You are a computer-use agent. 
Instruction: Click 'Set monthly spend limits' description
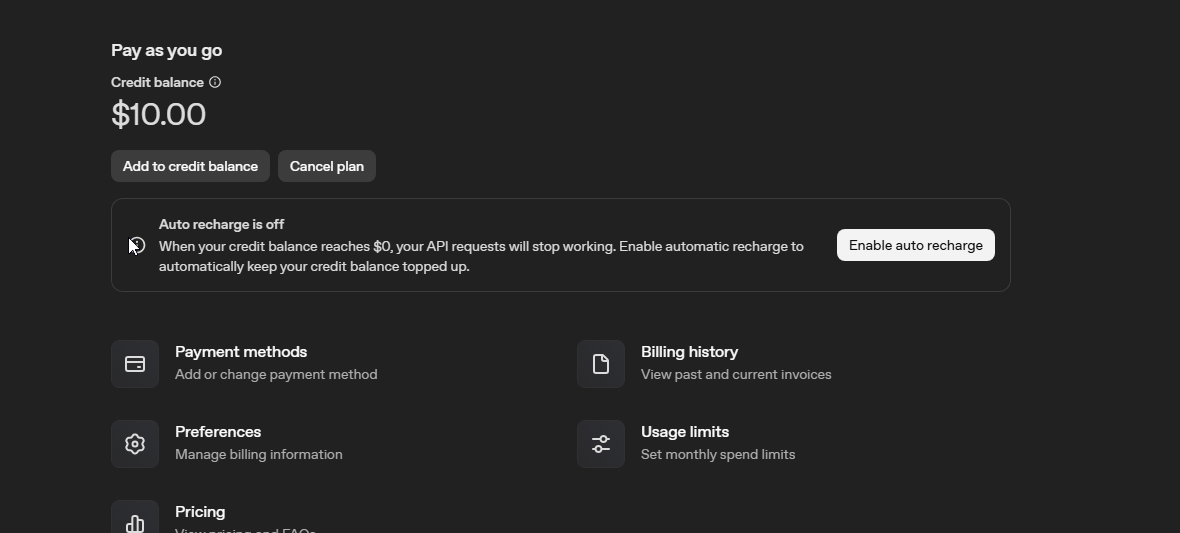coord(718,455)
